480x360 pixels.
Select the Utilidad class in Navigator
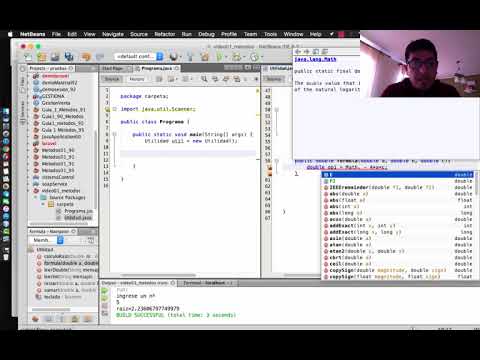point(45,249)
